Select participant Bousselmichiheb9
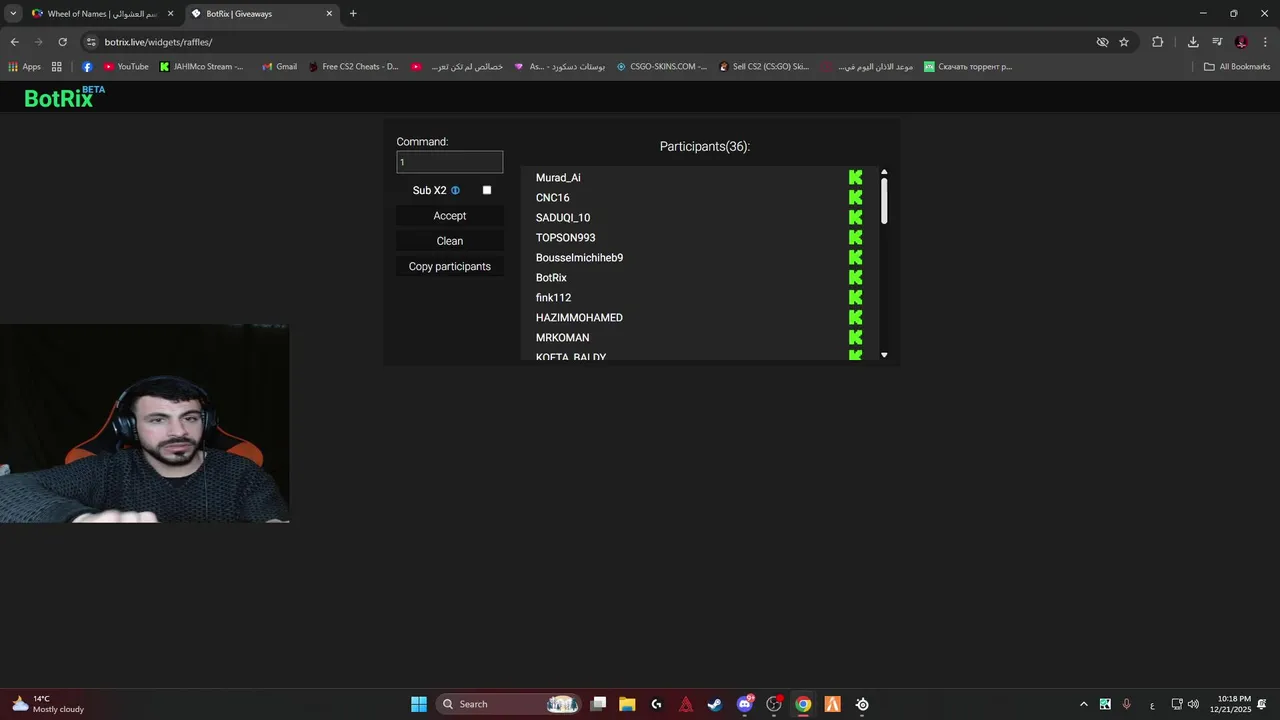The height and width of the screenshot is (720, 1280). coord(579,258)
